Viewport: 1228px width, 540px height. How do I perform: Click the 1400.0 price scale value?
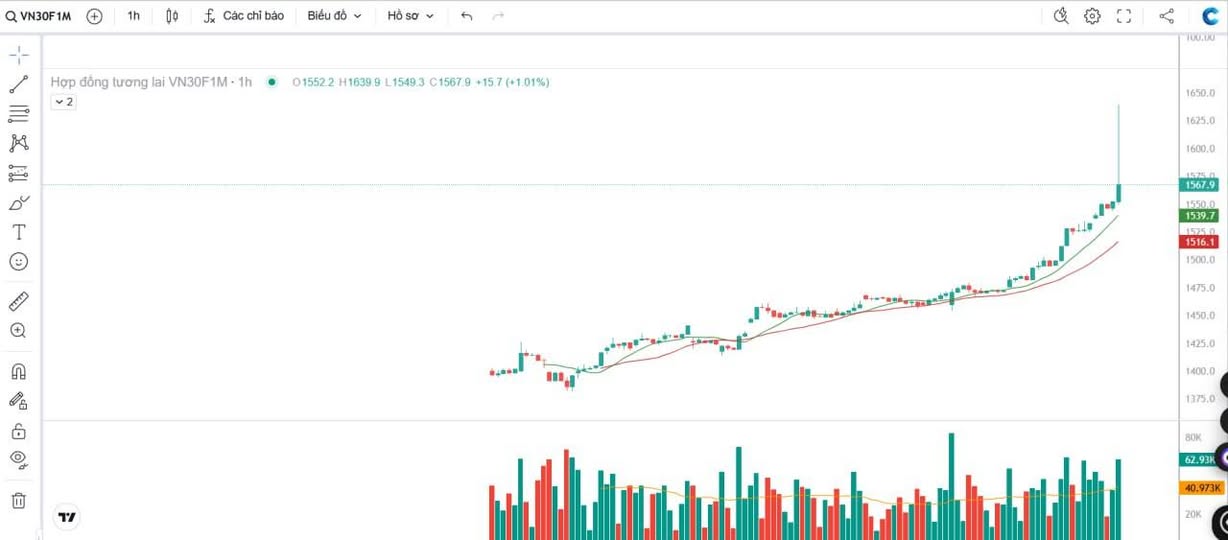tap(1199, 371)
